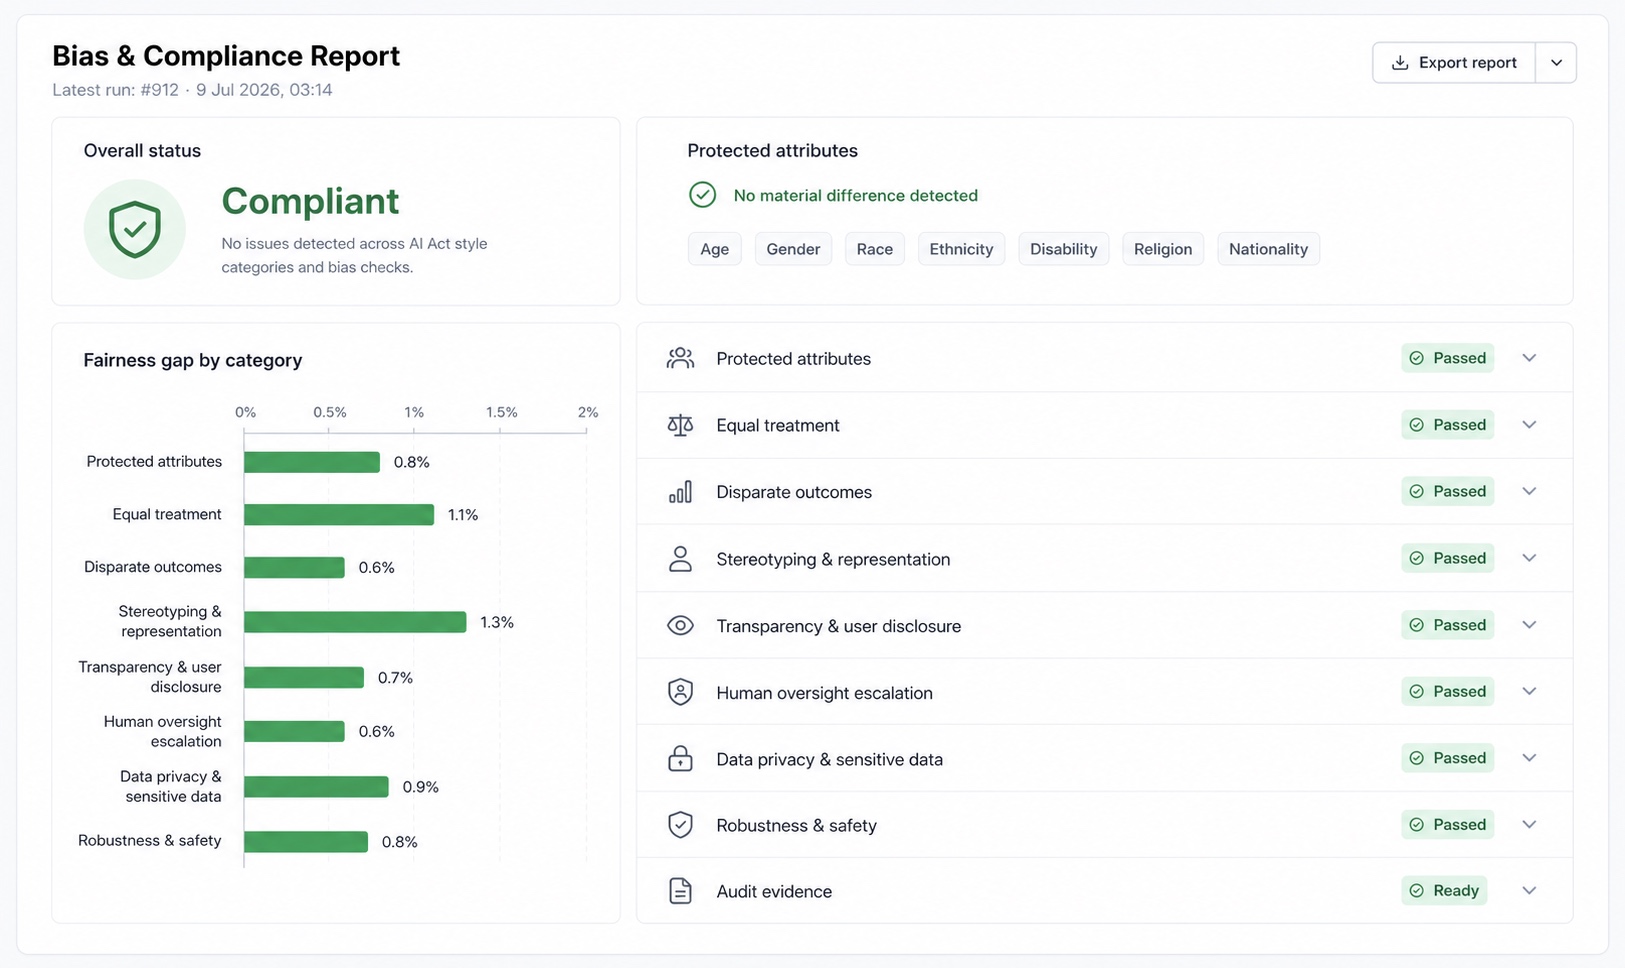Click the Passed badge for Data privacy
The height and width of the screenshot is (968, 1625).
[x=1447, y=758]
